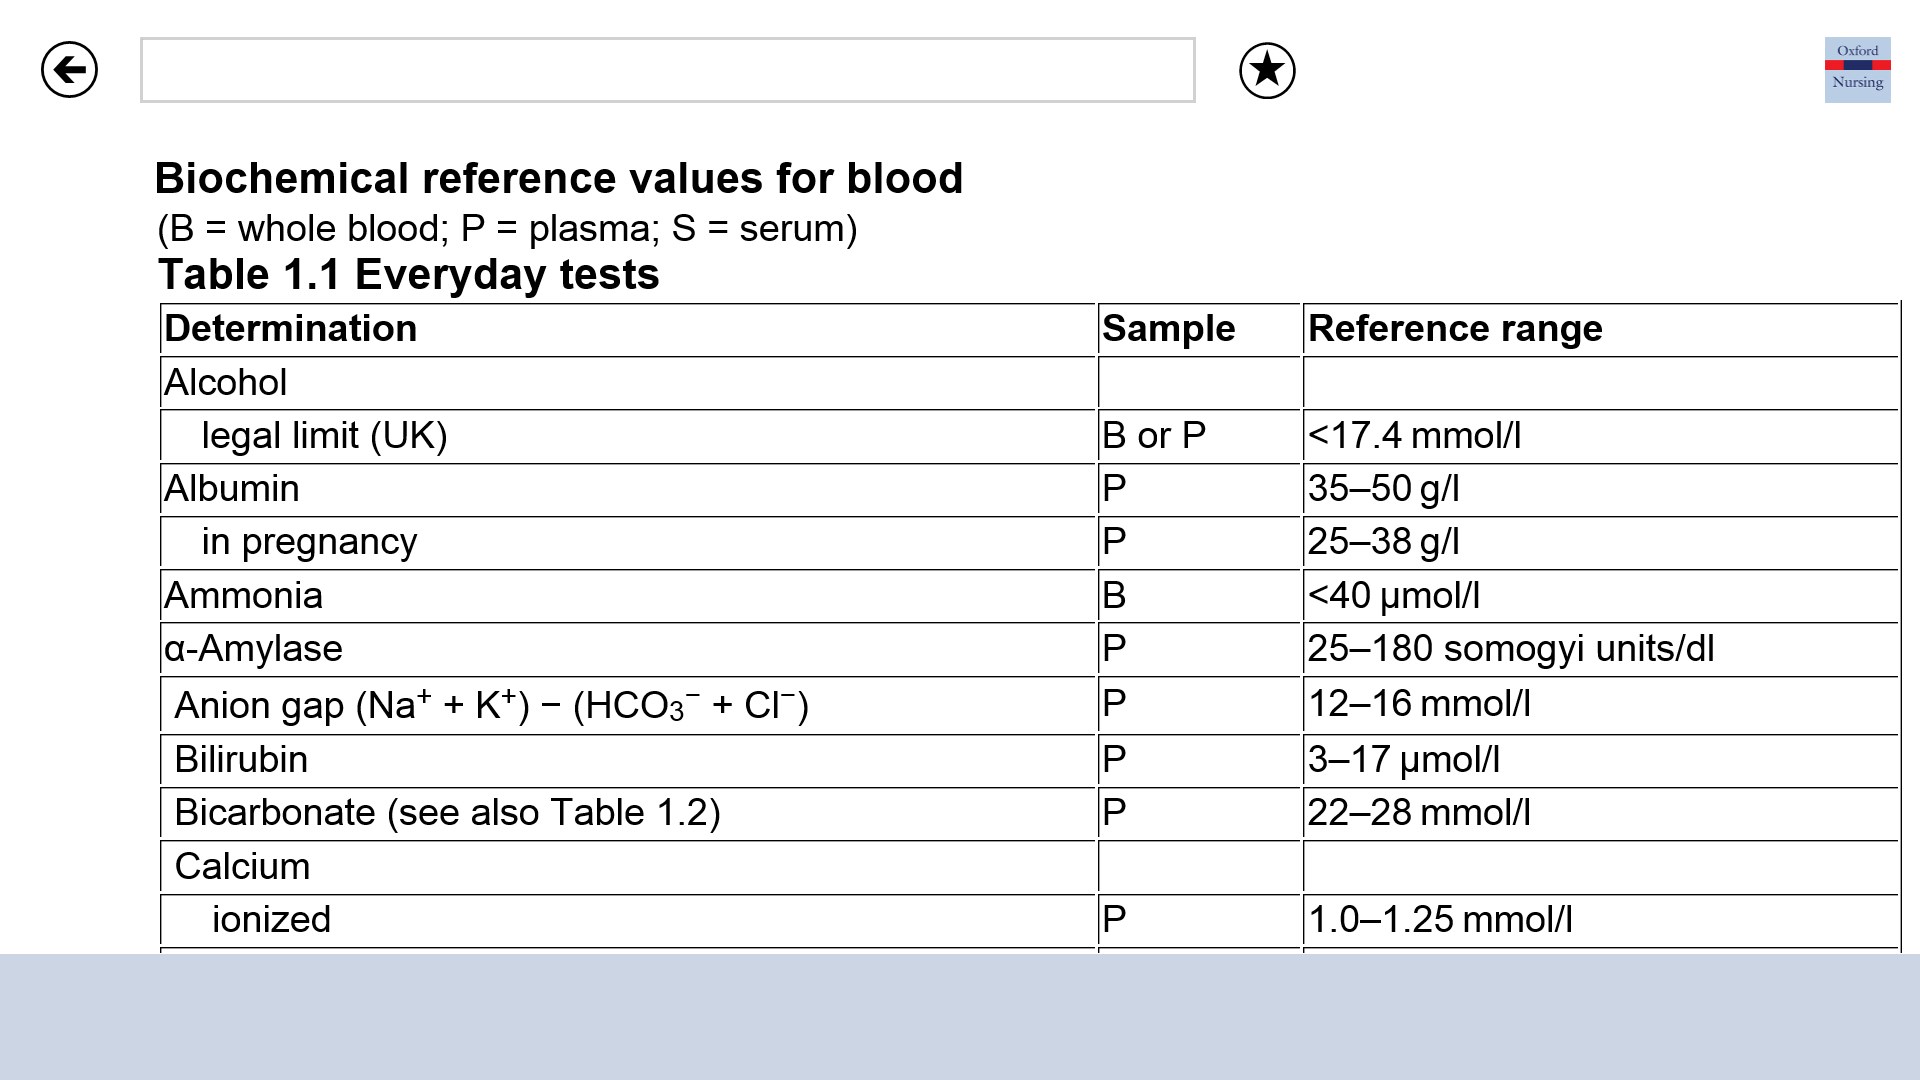
Task: Select the Anion gap row
Action: [490, 705]
